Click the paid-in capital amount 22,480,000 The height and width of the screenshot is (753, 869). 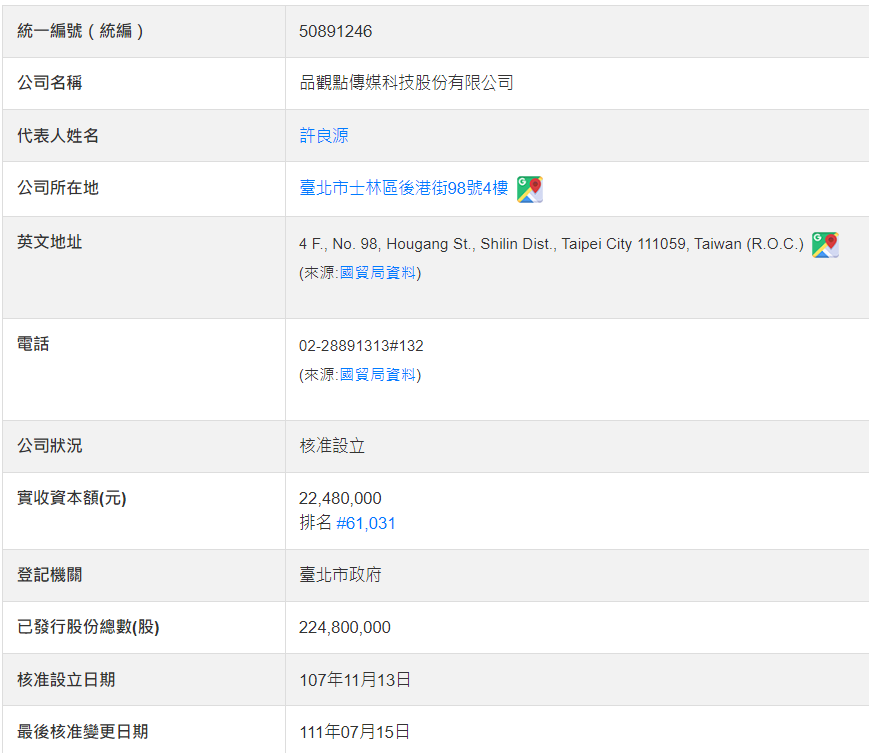point(340,498)
